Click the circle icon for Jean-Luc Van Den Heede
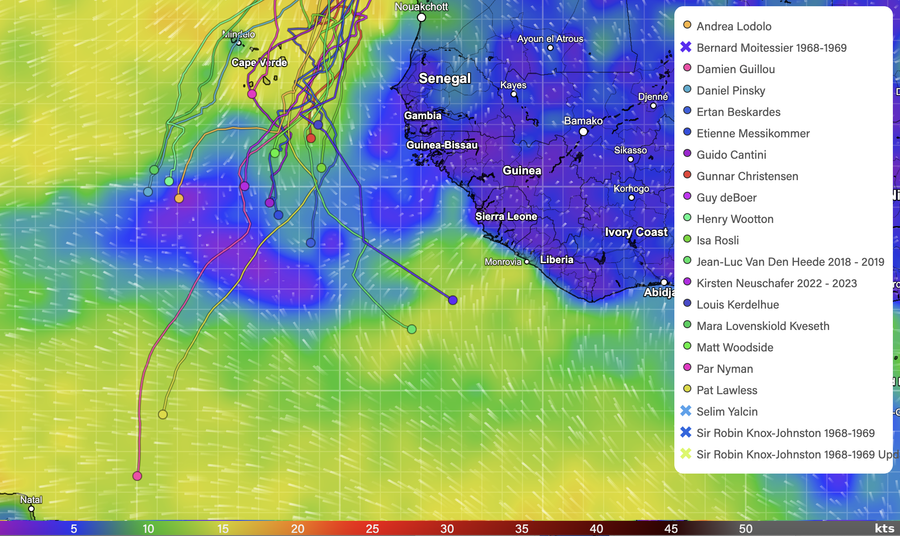This screenshot has height=536, width=900. pyautogui.click(x=687, y=261)
